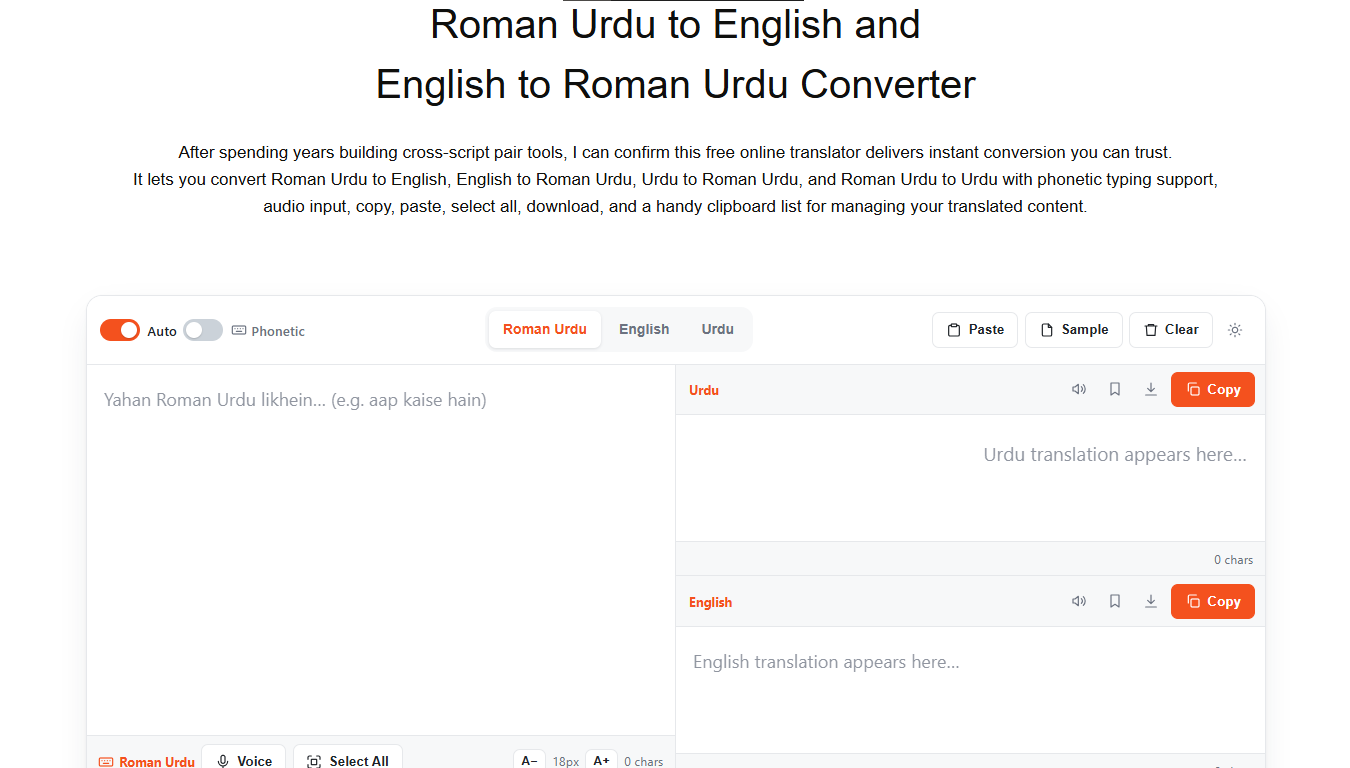The image size is (1350, 768).
Task: Load text with the Sample button
Action: point(1074,330)
